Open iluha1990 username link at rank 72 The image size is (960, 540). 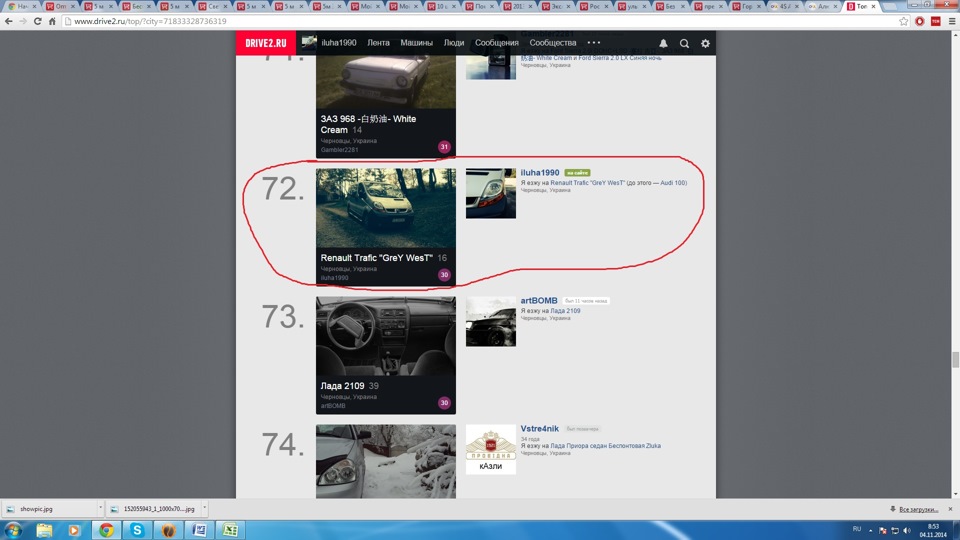539,173
